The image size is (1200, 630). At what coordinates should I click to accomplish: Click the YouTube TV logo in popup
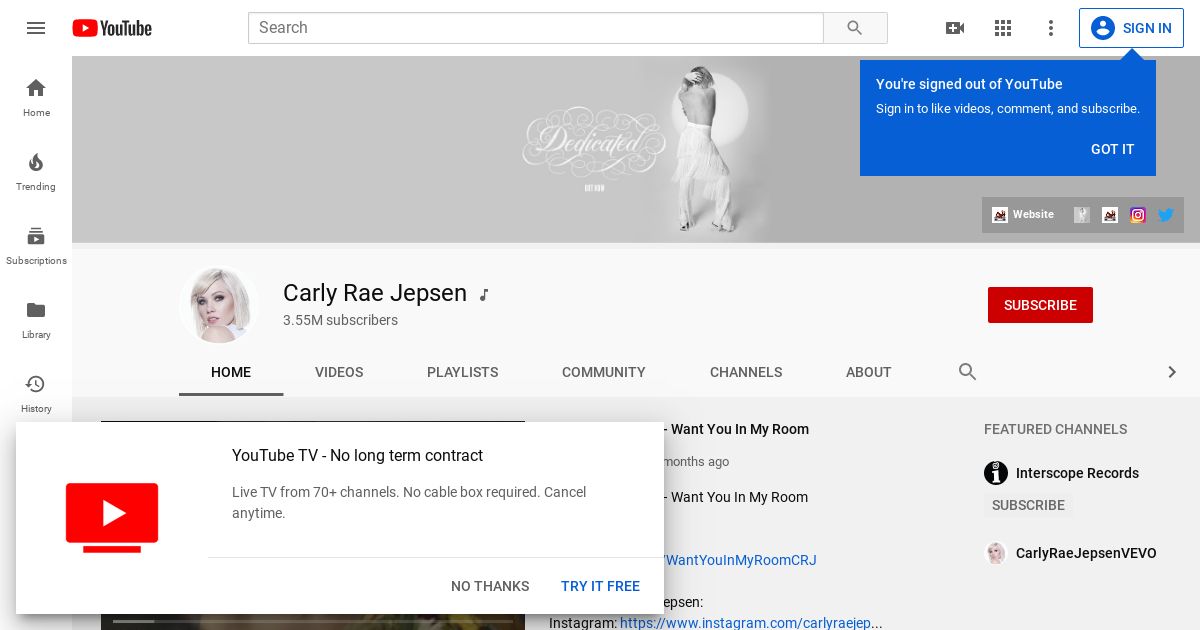coord(112,517)
